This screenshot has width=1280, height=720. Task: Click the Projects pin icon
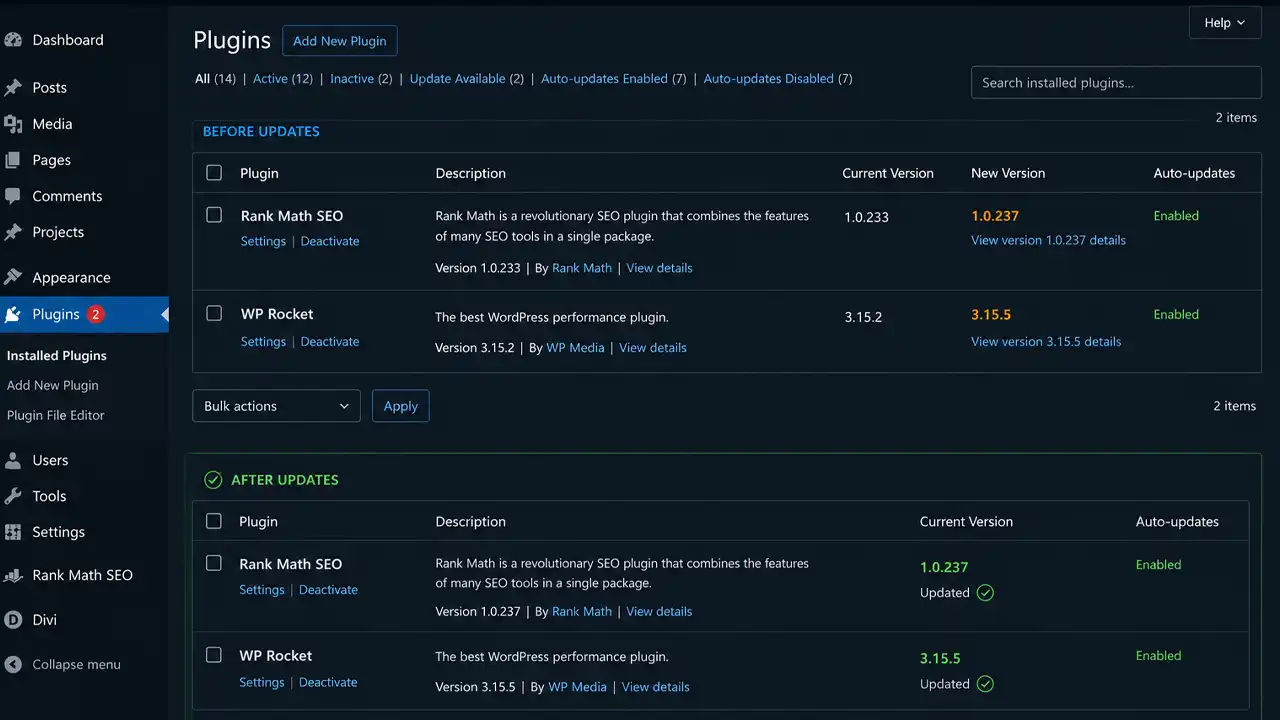pyautogui.click(x=13, y=232)
